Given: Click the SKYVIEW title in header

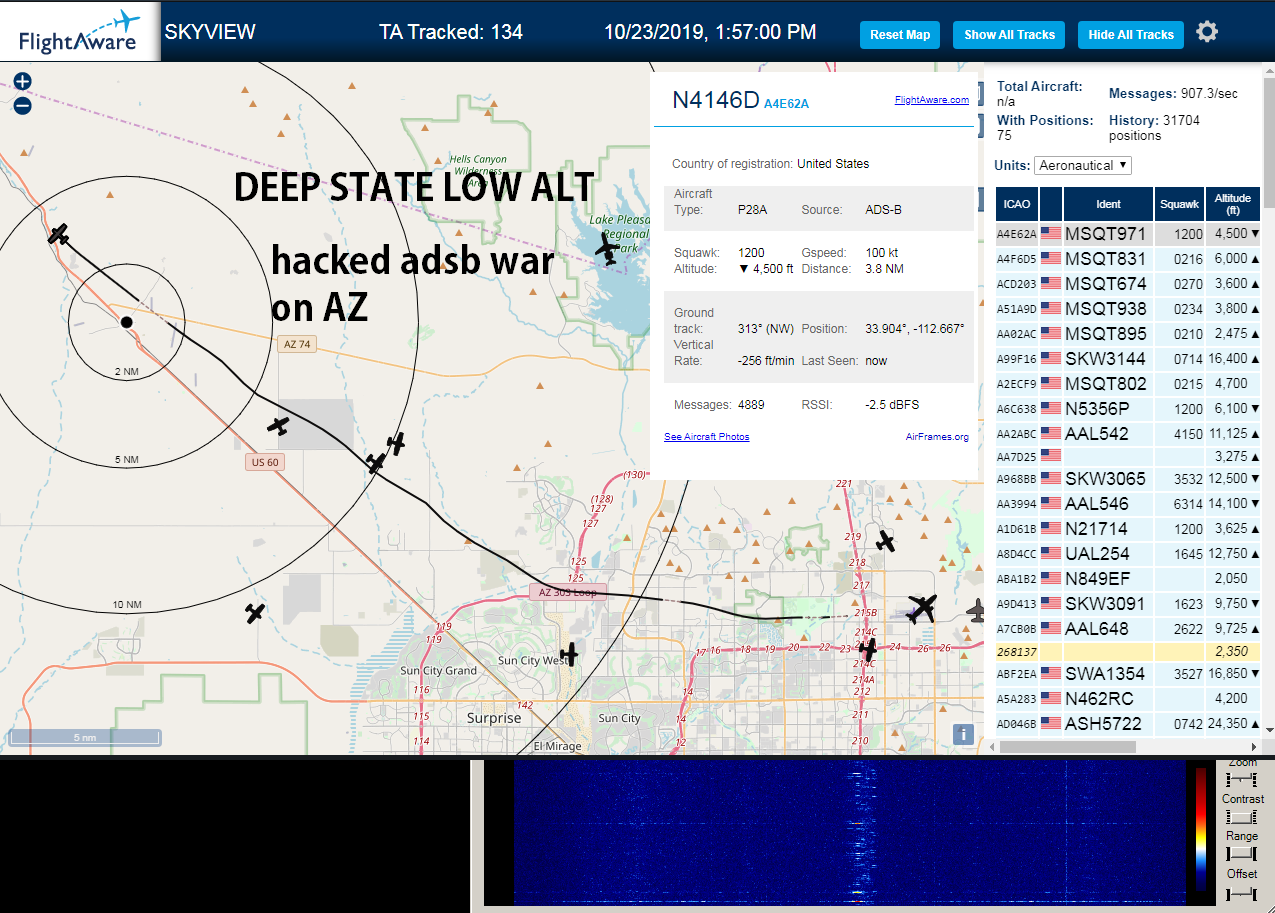Looking at the screenshot, I should [210, 32].
